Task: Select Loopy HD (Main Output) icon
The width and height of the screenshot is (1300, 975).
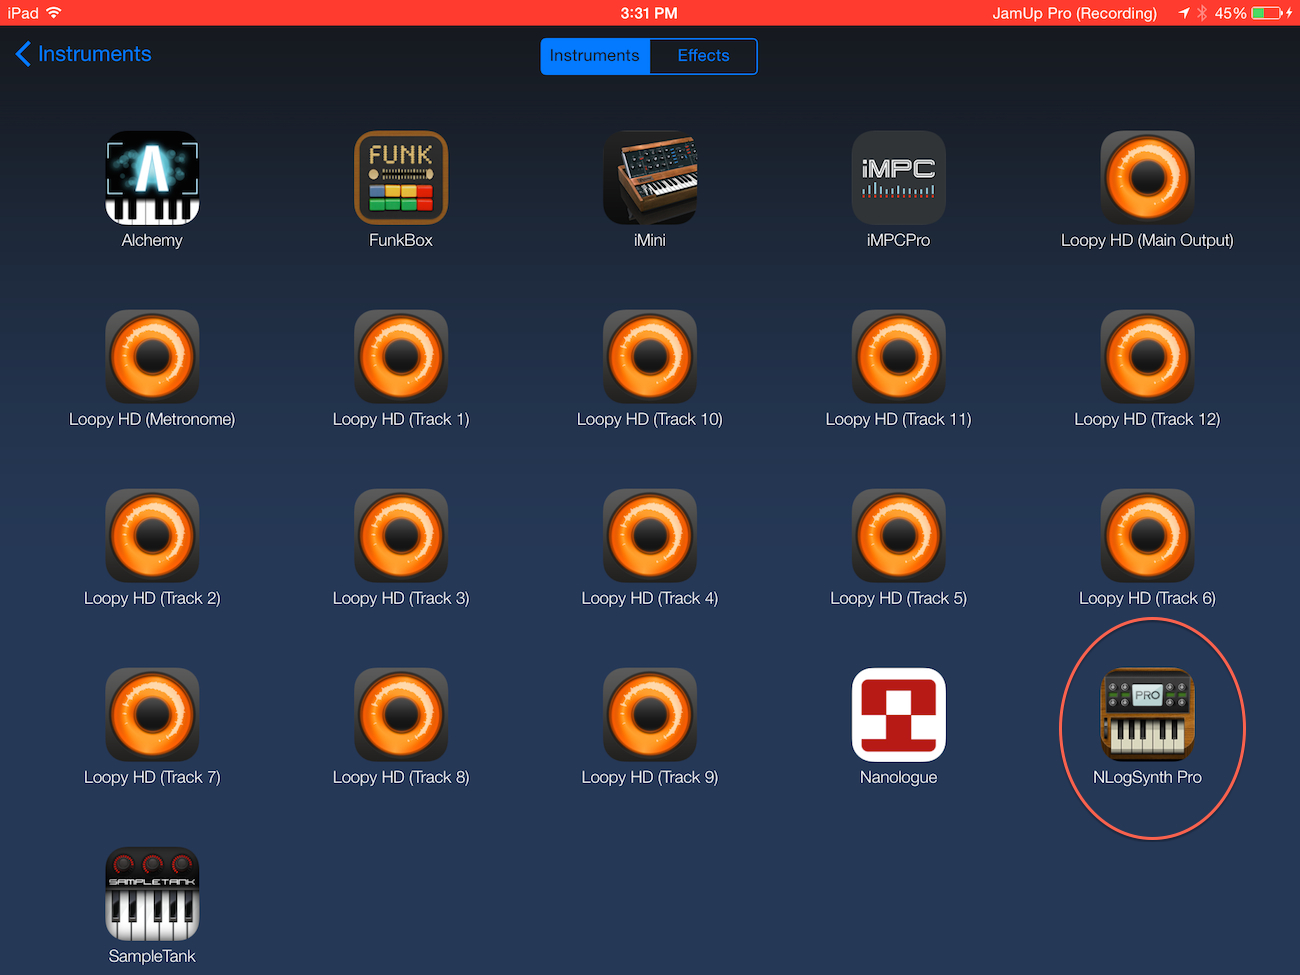Action: [1148, 178]
